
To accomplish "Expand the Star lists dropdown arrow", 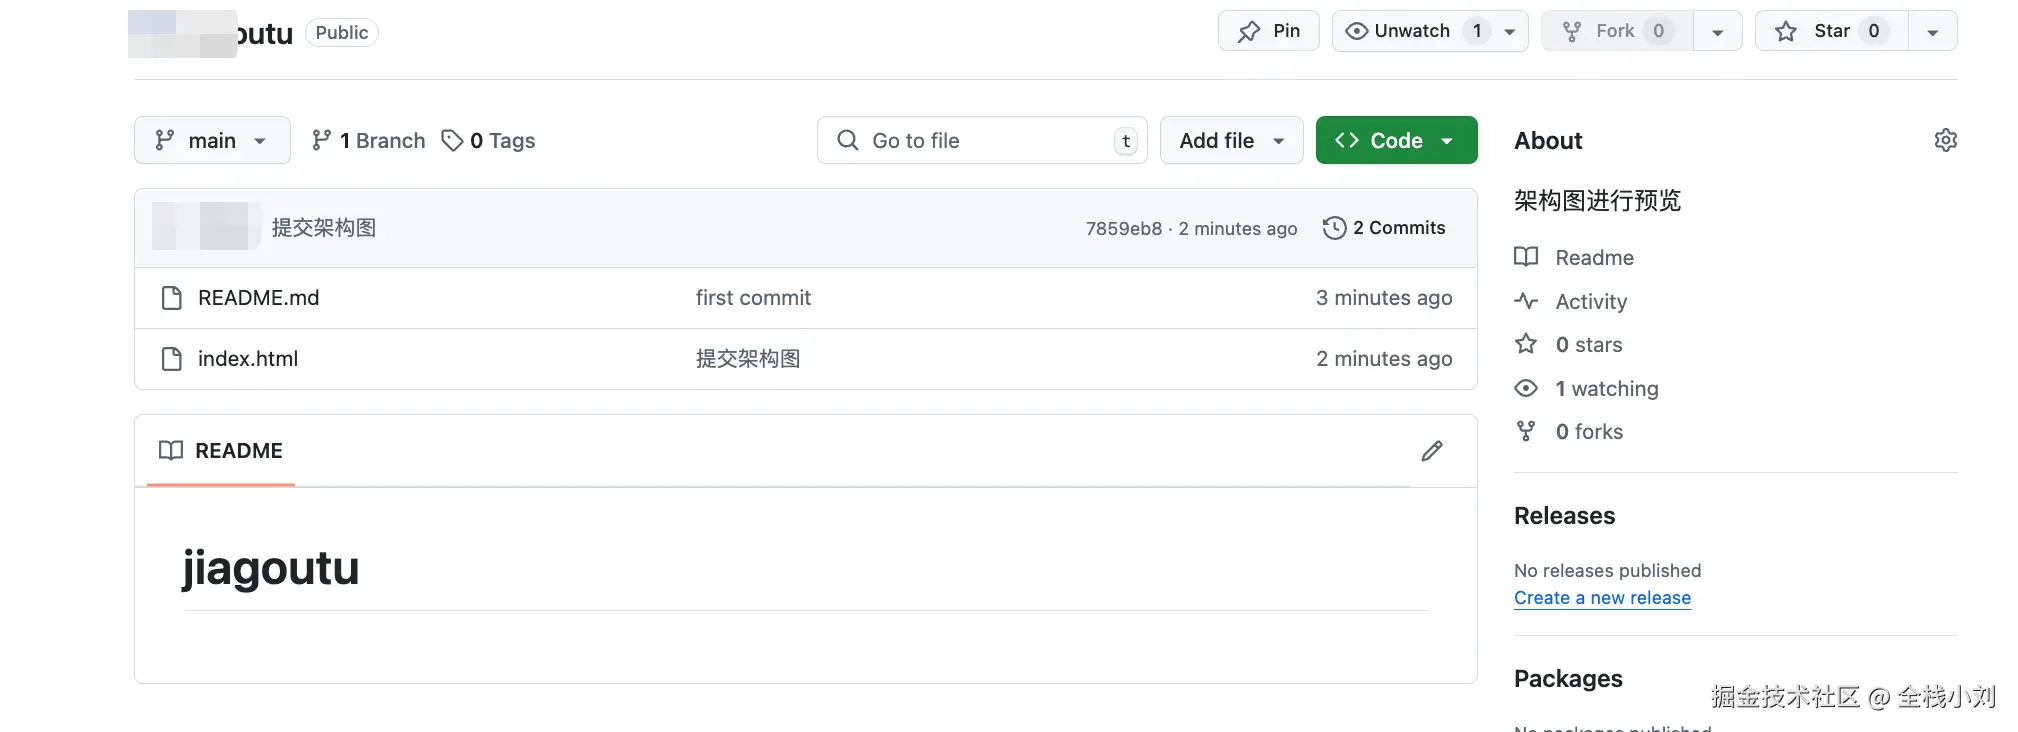I will pos(1932,32).
